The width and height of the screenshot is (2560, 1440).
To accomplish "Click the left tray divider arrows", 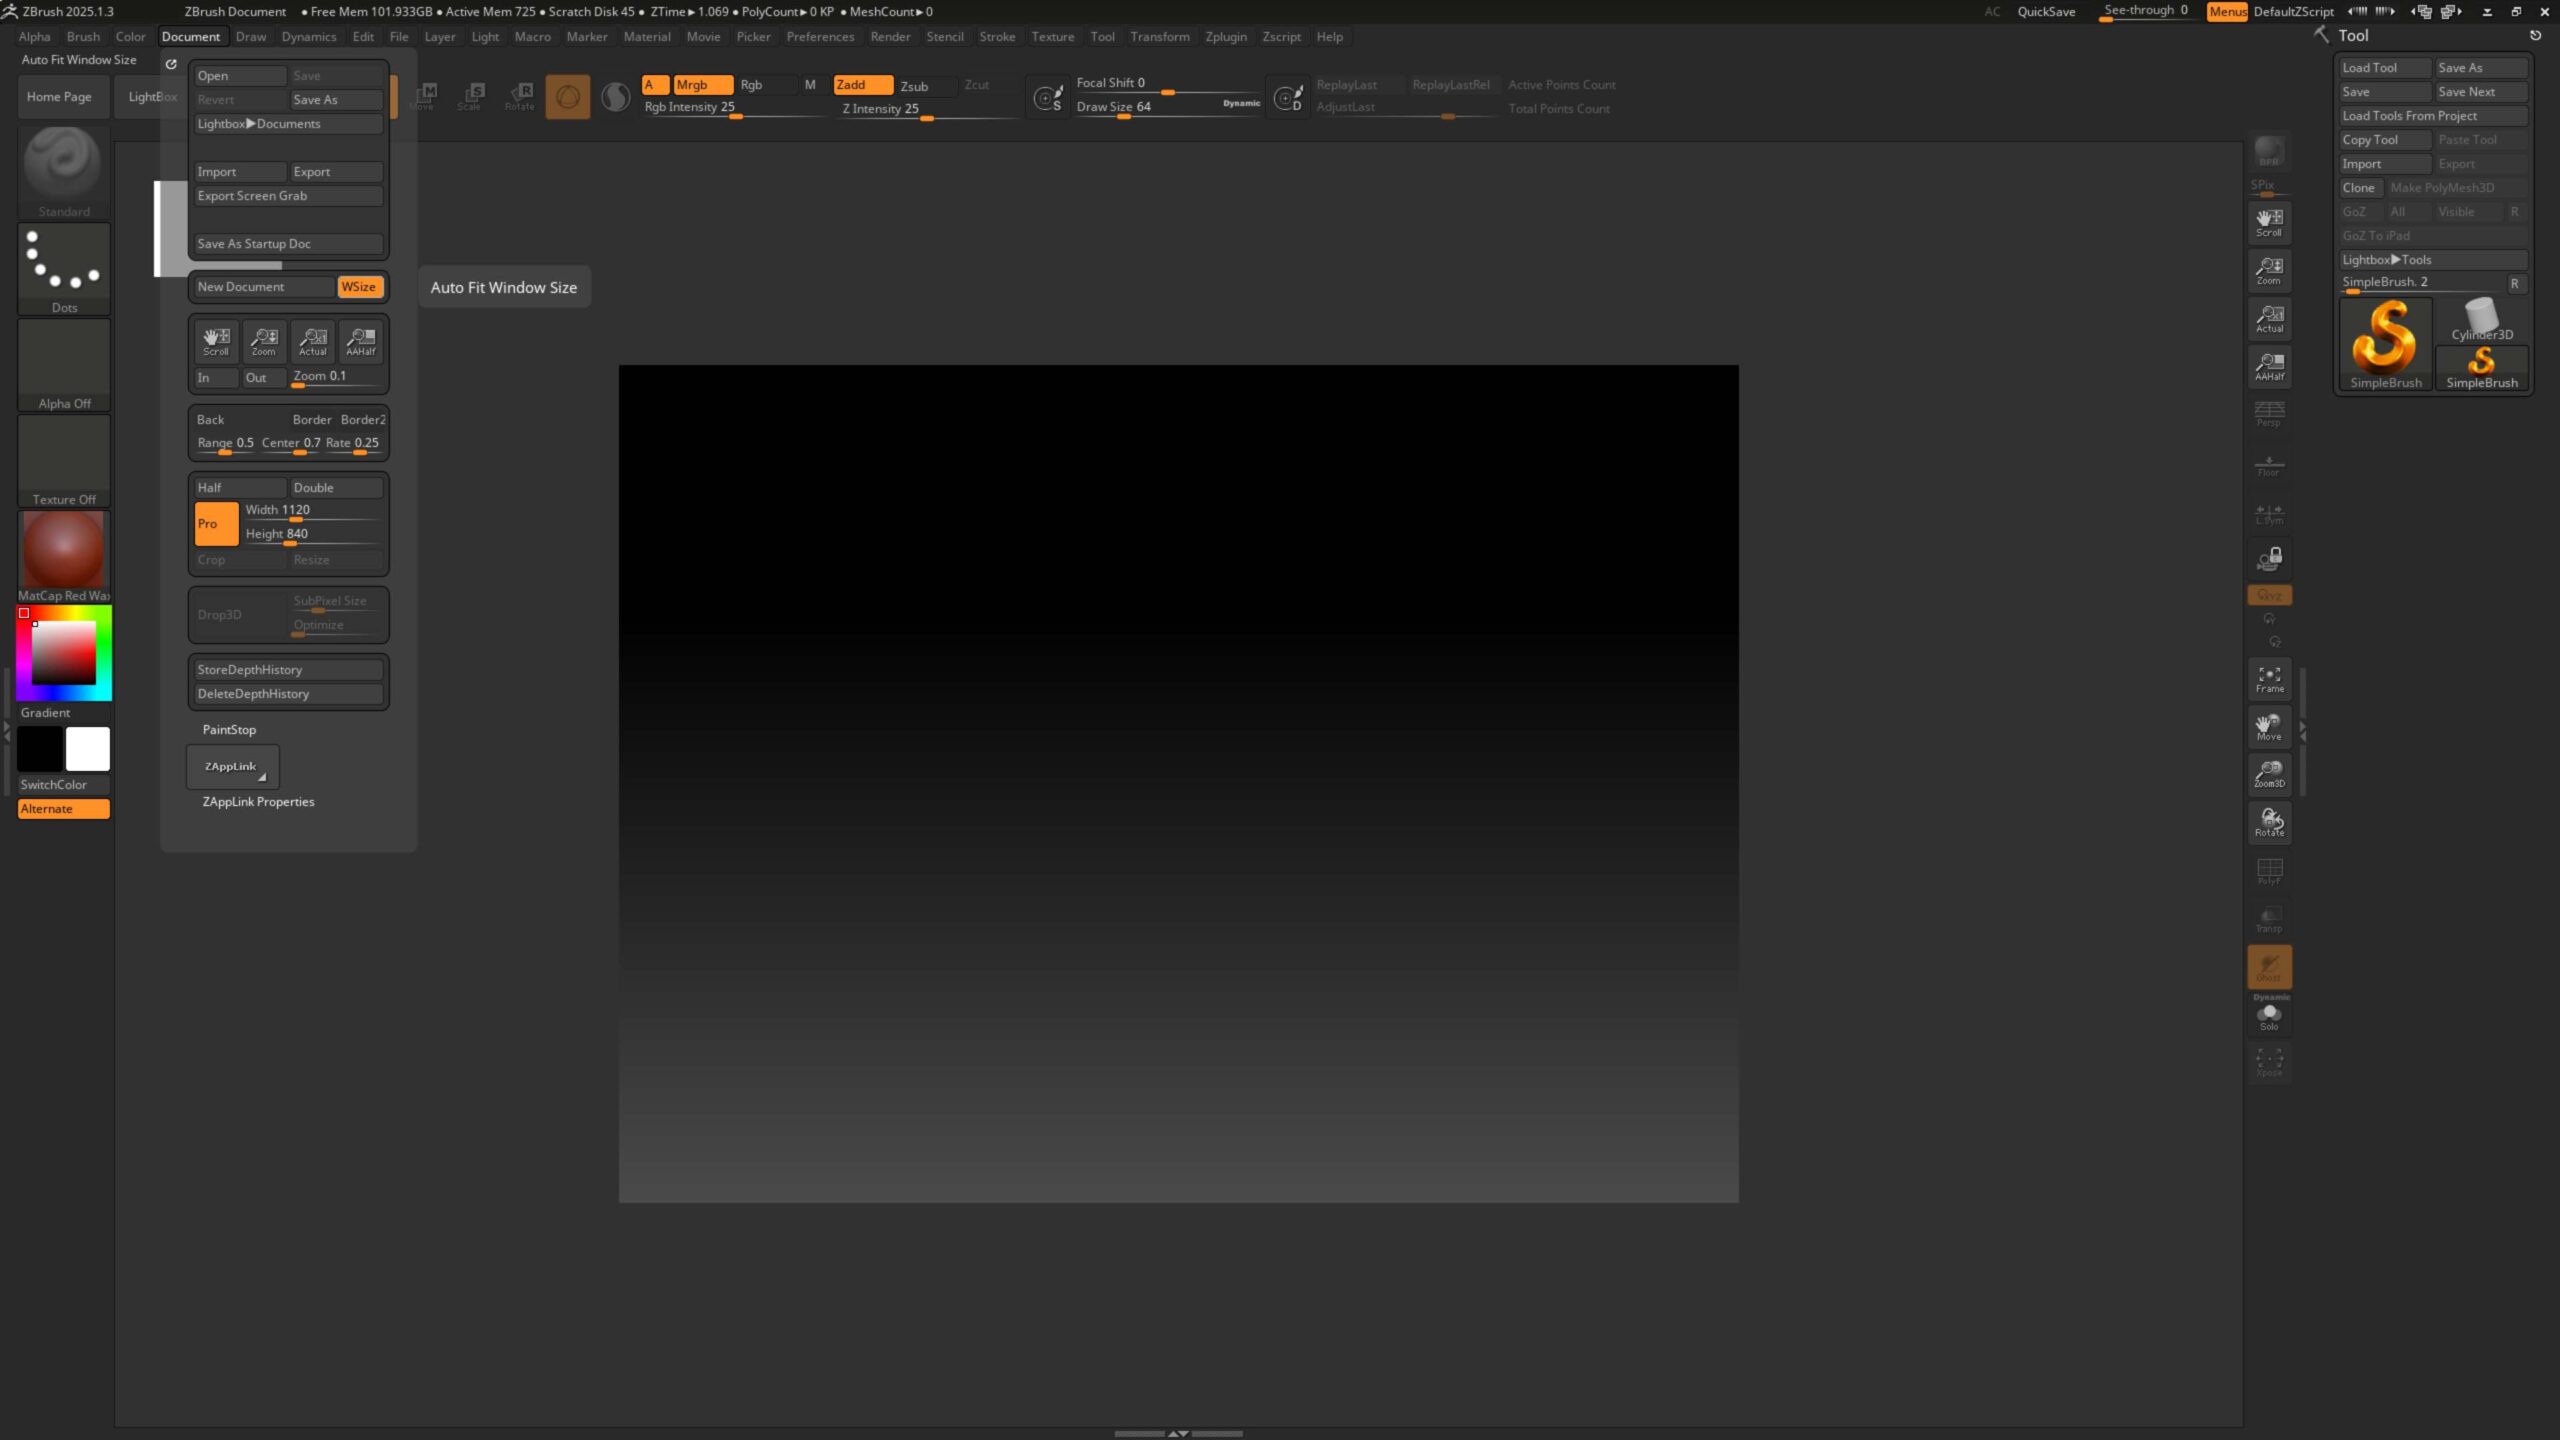I will [x=6, y=731].
